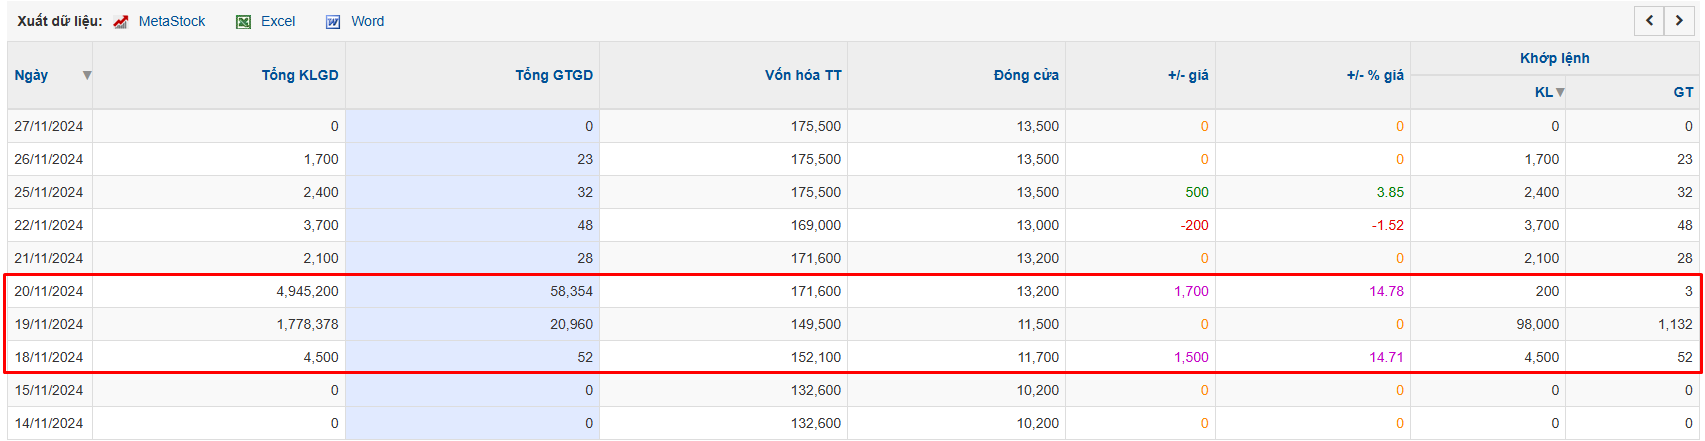The width and height of the screenshot is (1705, 441).
Task: Click the +/- % giá column header
Action: pyautogui.click(x=1375, y=75)
